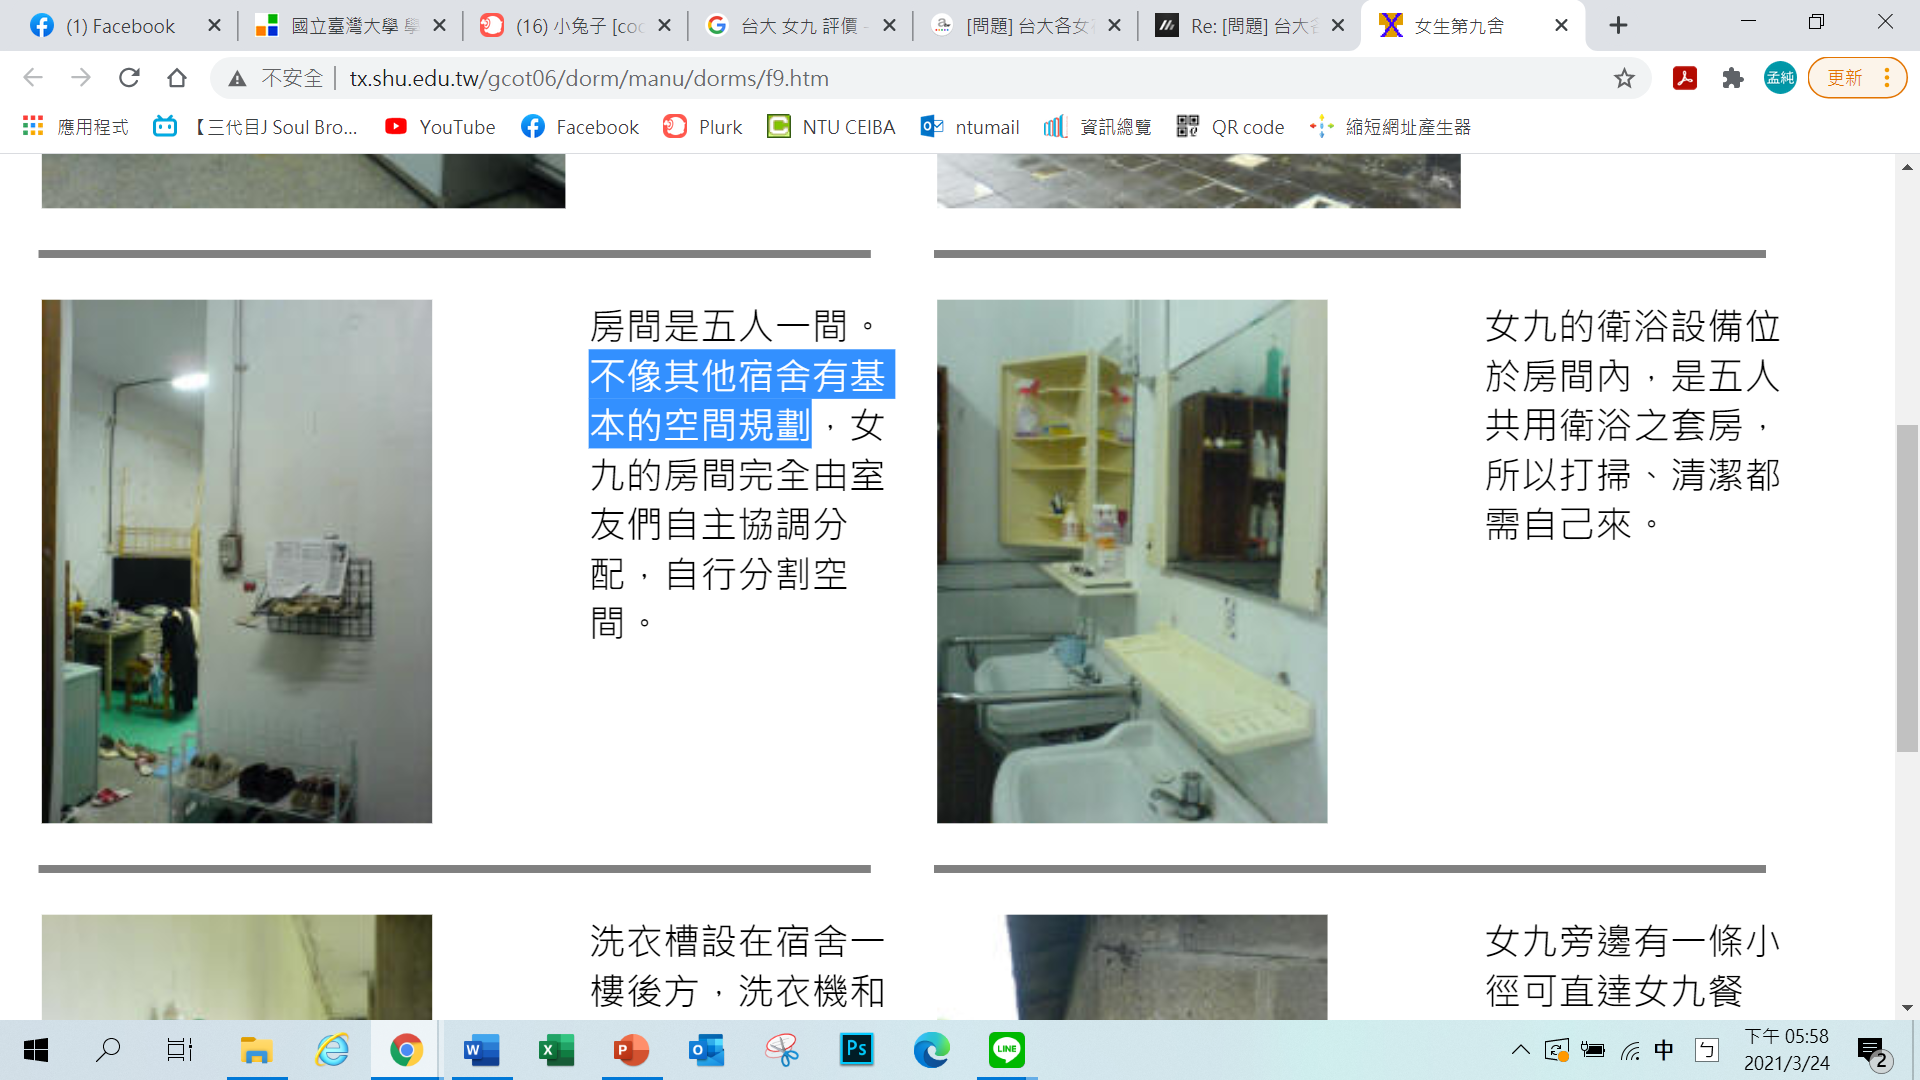Switch to Chrome on the taskbar
This screenshot has height=1080, width=1920.
coord(406,1050)
